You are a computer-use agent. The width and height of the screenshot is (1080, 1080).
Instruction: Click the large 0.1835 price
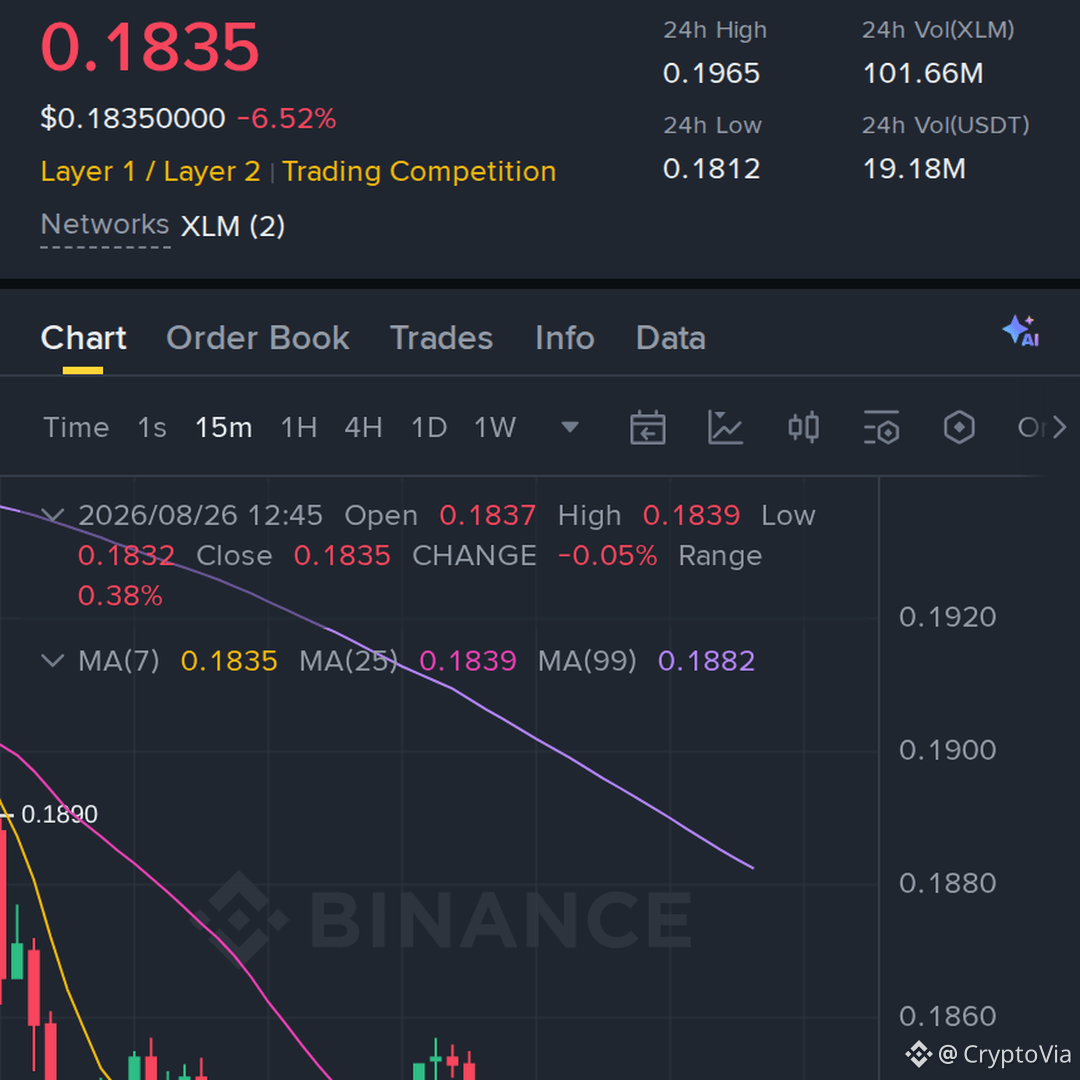coord(150,47)
